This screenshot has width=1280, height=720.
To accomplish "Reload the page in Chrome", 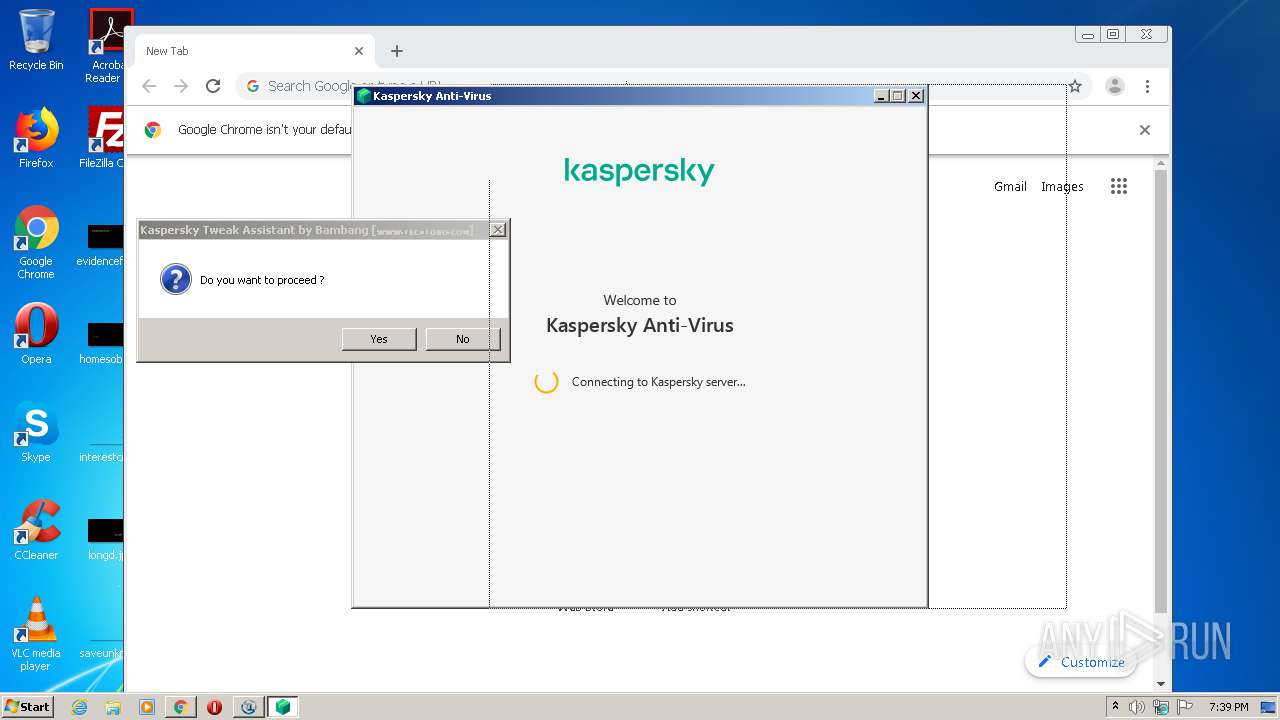I will (213, 86).
